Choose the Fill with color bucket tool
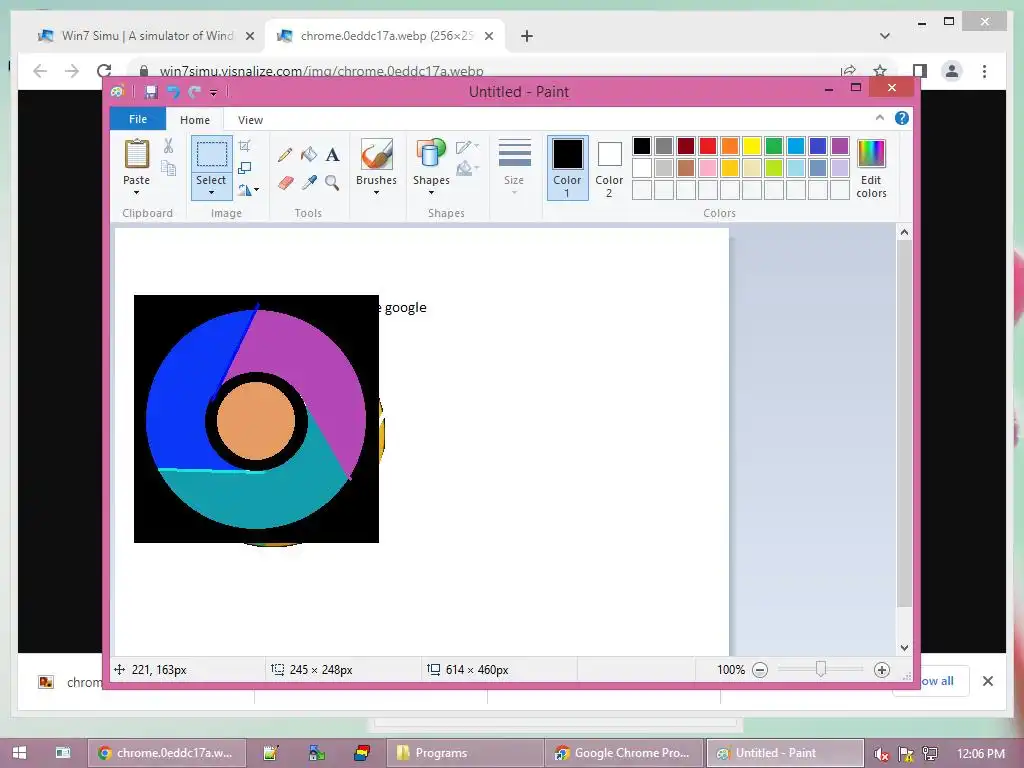This screenshot has height=768, width=1024. click(x=309, y=155)
